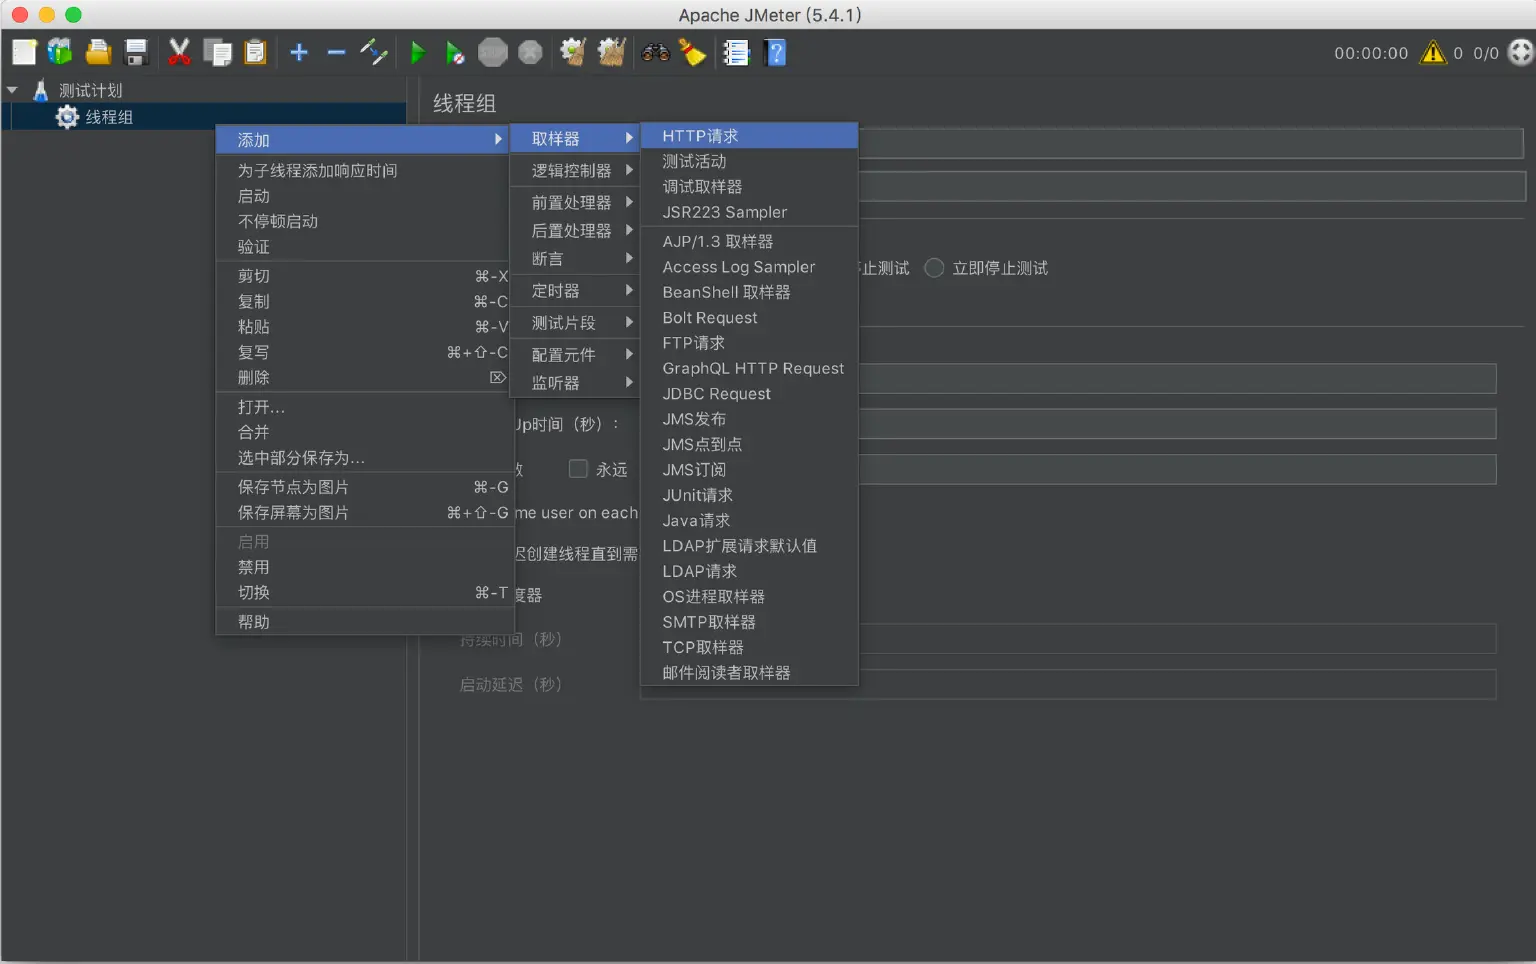
Task: Collapse the 测试计划 tree node
Action: tap(12, 89)
